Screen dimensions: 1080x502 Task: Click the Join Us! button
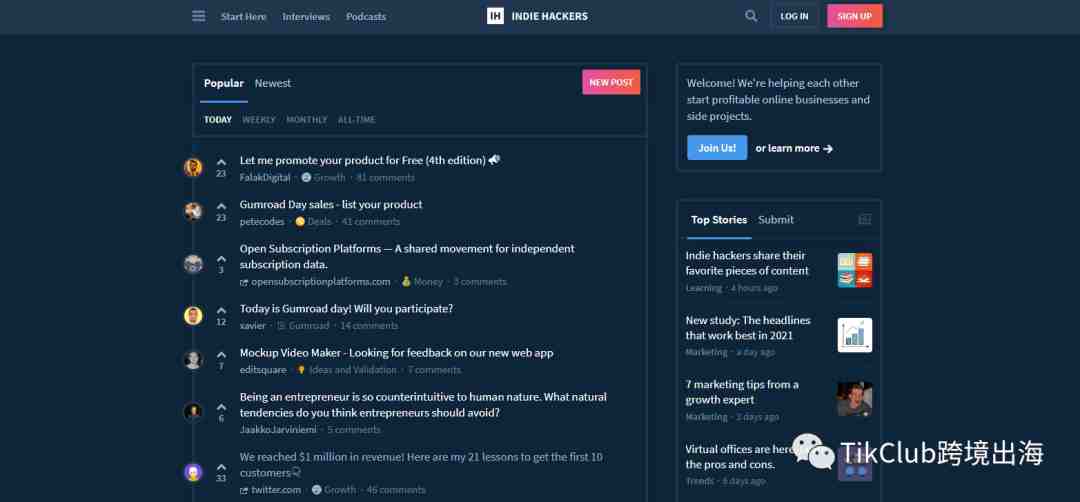pos(717,148)
